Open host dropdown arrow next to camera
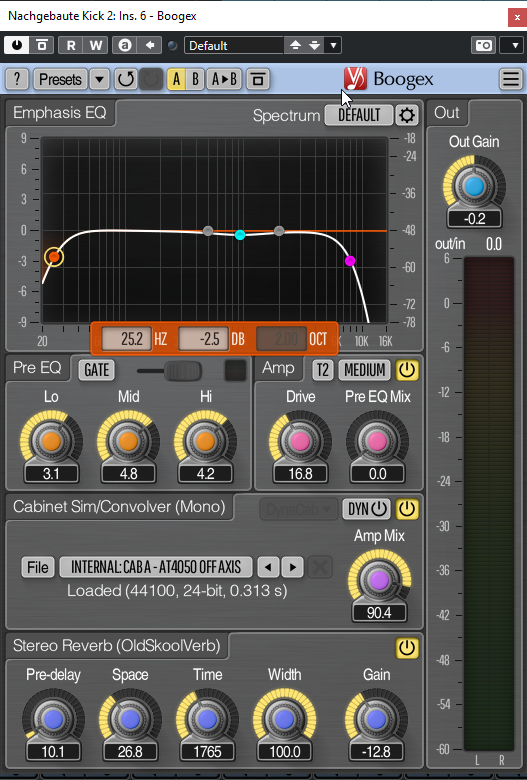527x780 pixels. (x=514, y=46)
